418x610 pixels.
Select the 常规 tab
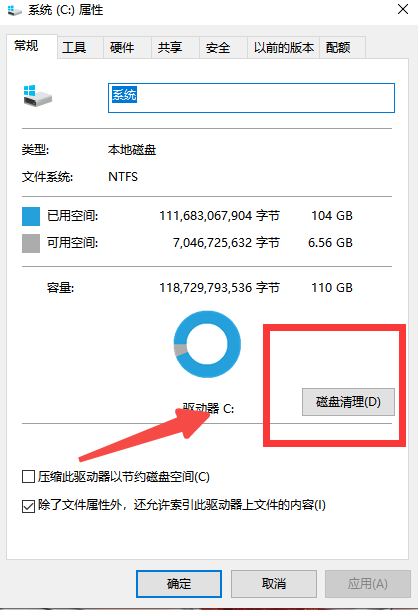pyautogui.click(x=32, y=46)
